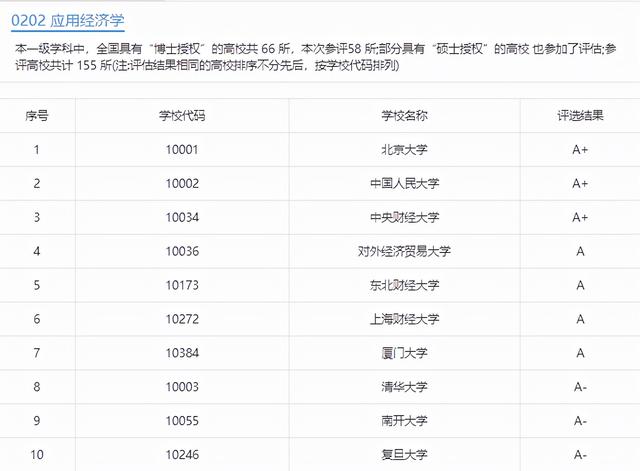Click school name 中国人民大学
Image resolution: width=640 pixels, height=471 pixels.
[x=404, y=184]
